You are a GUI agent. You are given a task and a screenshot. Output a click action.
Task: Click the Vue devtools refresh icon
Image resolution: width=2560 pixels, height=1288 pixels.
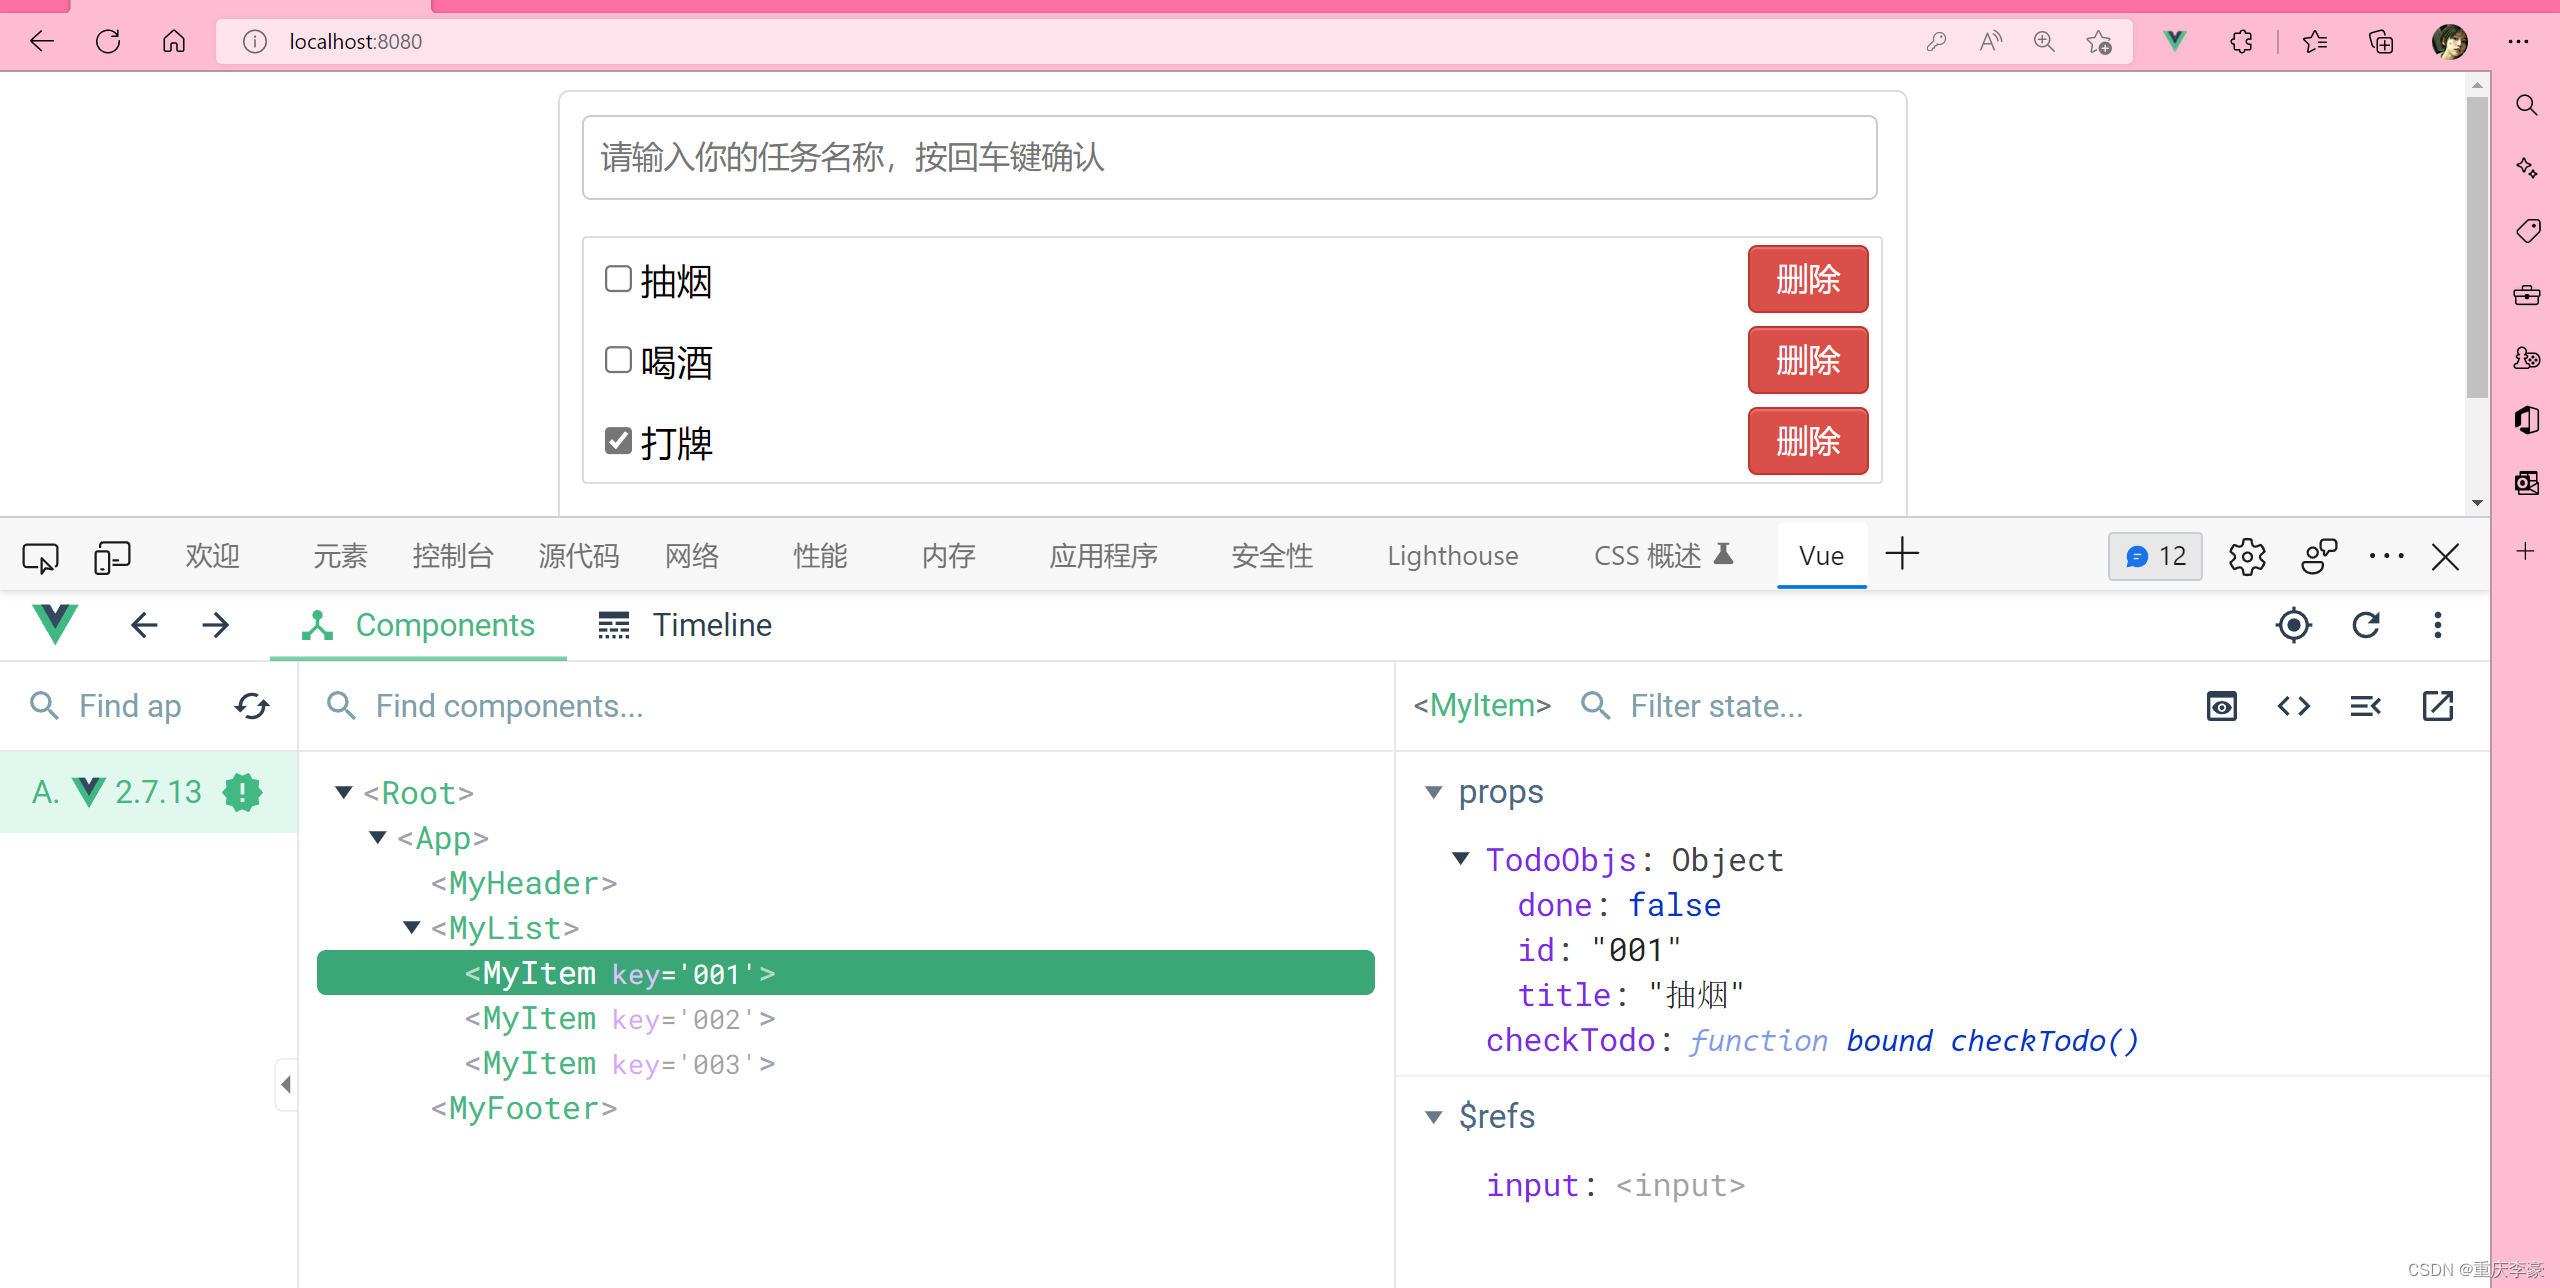[2365, 625]
